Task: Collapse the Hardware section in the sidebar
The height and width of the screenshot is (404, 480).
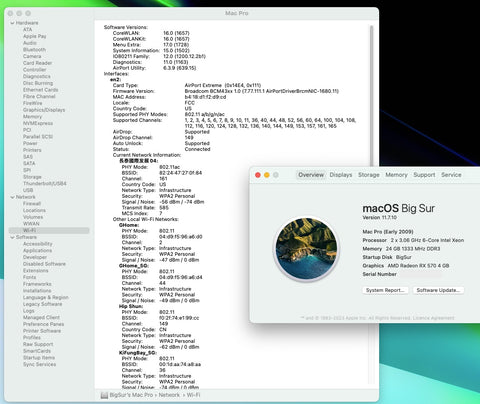Action: tap(12, 23)
